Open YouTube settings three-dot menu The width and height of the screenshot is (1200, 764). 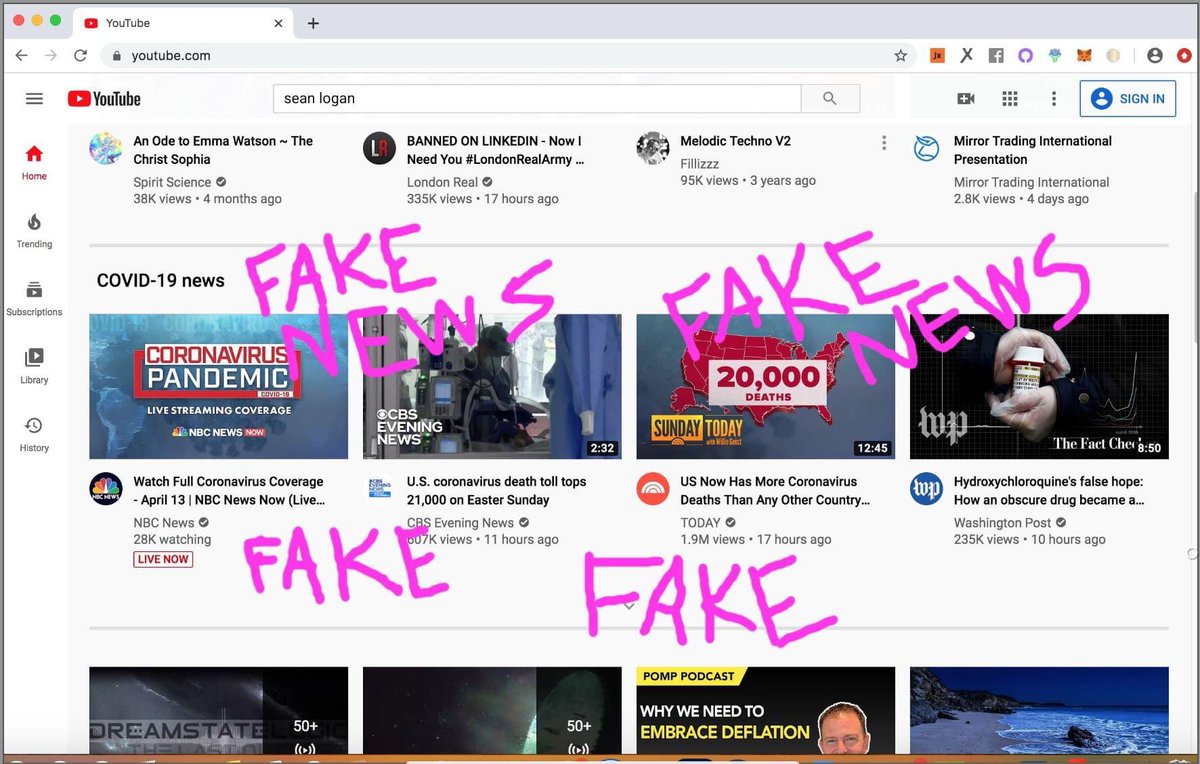tap(1054, 99)
